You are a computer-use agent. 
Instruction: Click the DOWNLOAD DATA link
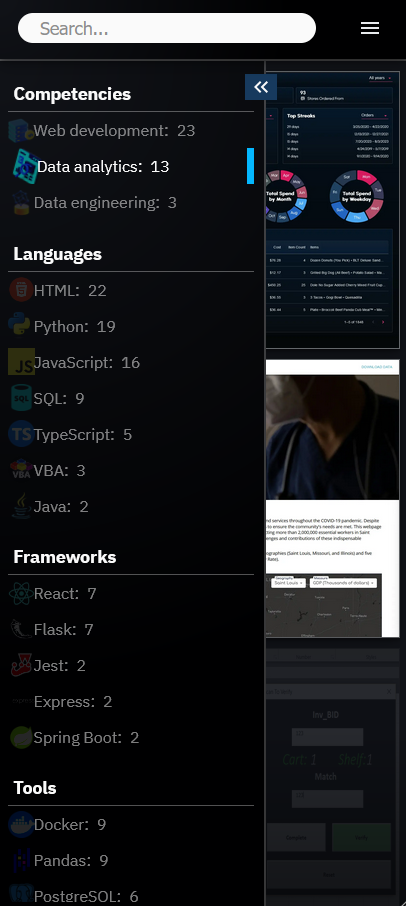click(377, 367)
